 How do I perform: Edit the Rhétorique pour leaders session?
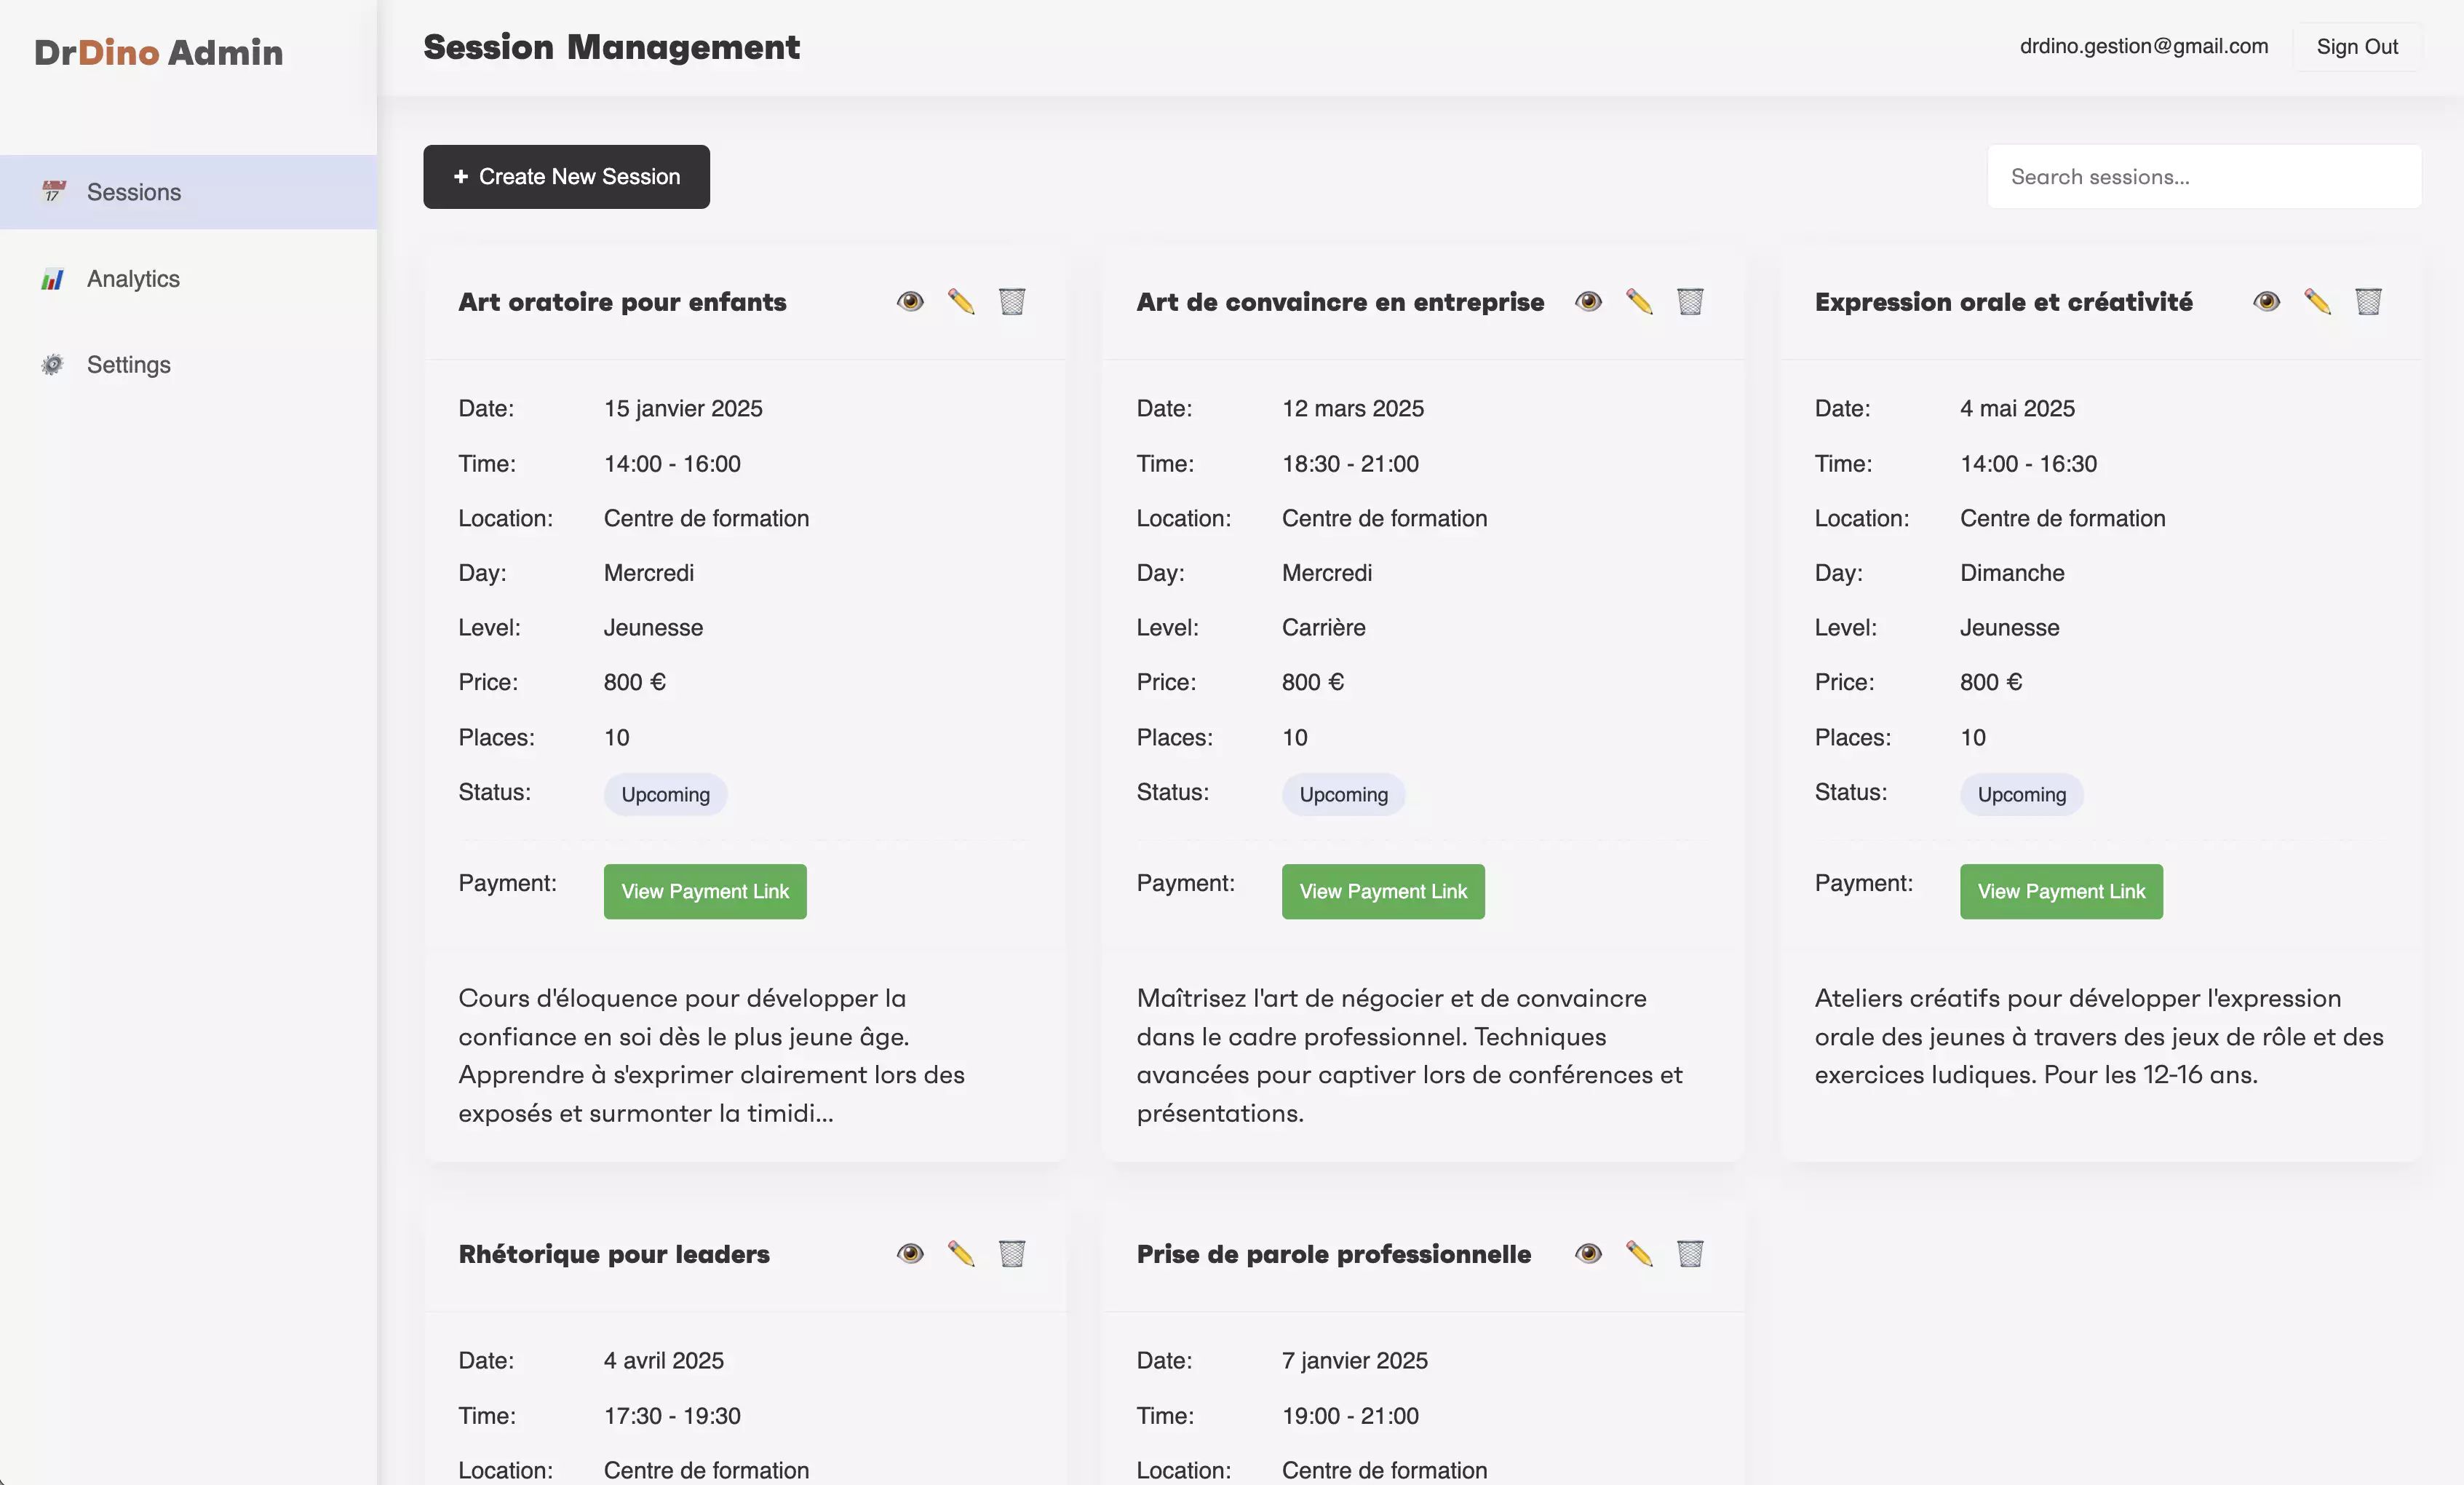point(961,1253)
